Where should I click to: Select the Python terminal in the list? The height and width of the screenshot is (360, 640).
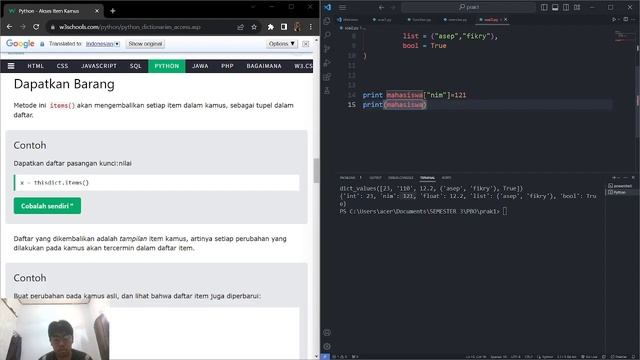617,192
